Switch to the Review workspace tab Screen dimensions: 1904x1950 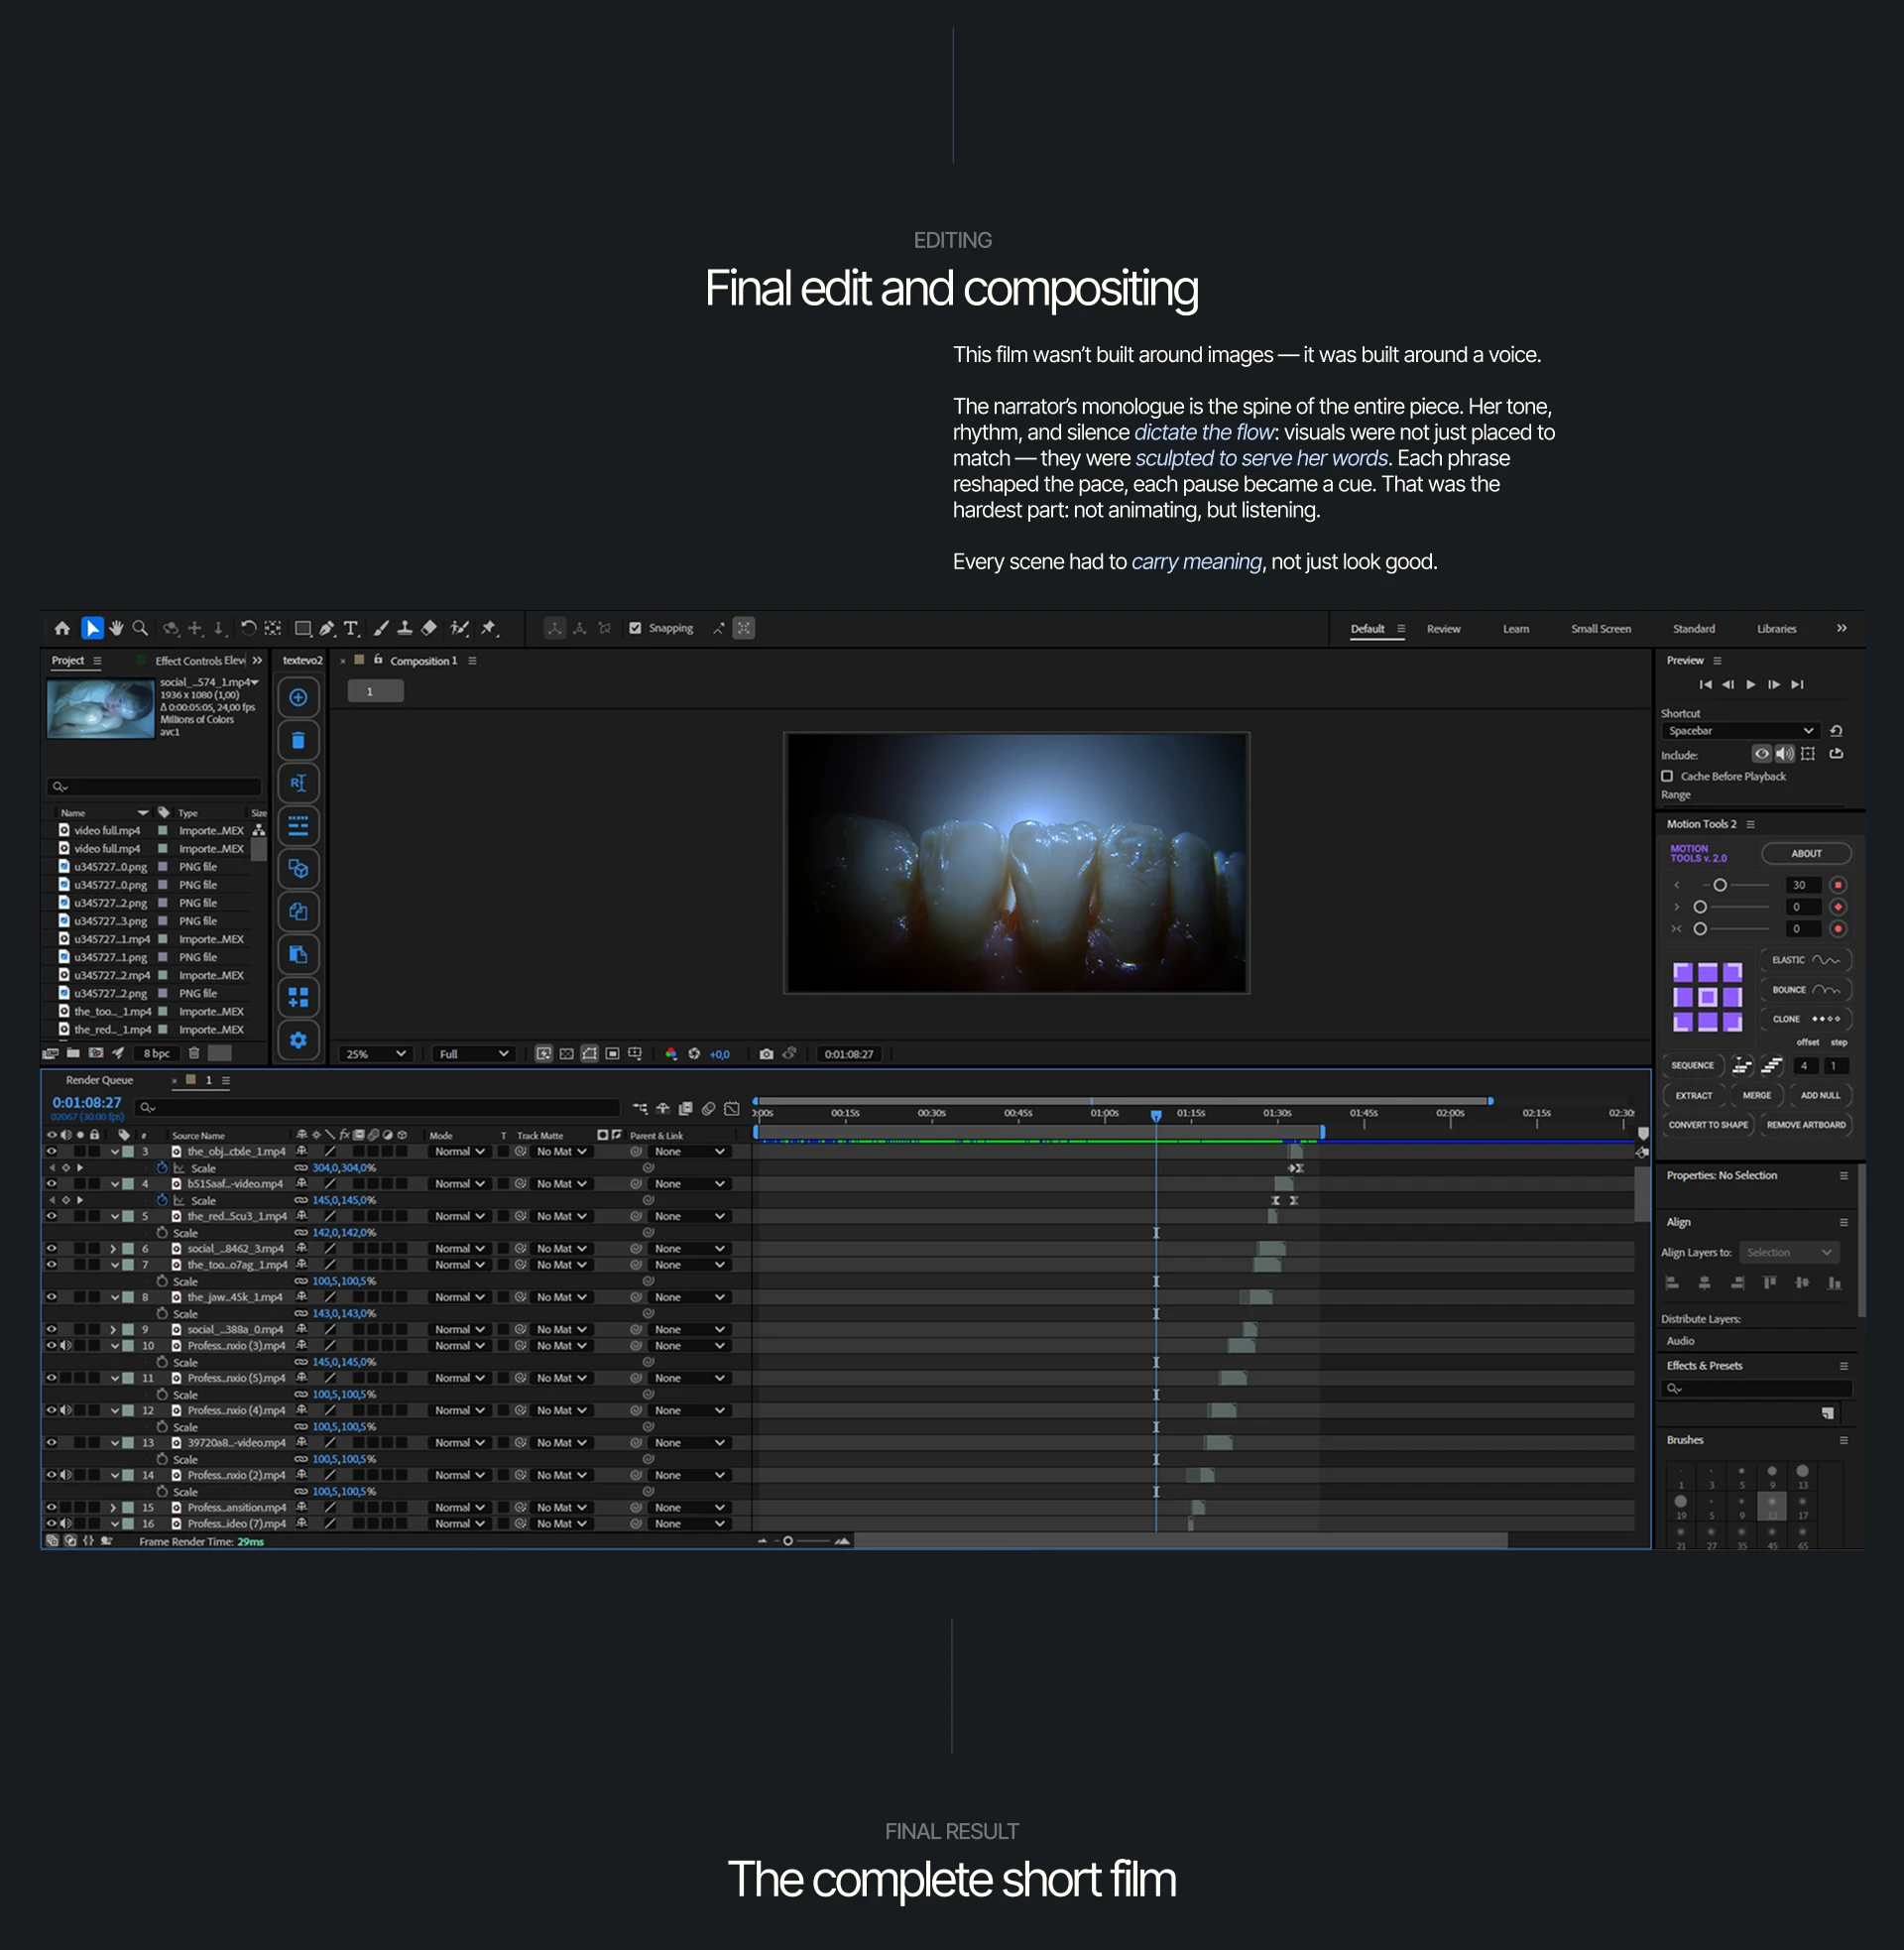(x=1443, y=629)
